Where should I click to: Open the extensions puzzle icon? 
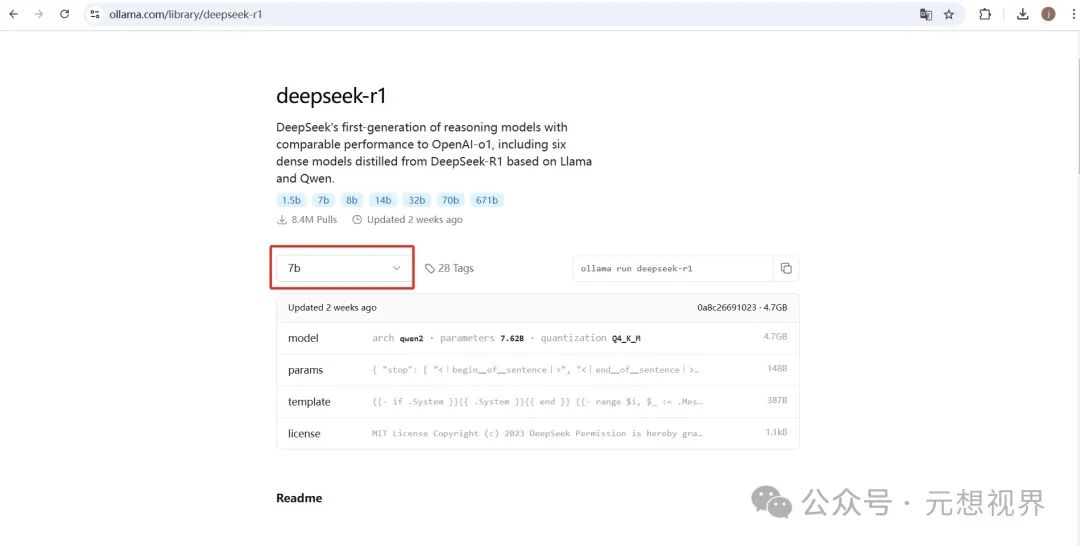pos(985,14)
